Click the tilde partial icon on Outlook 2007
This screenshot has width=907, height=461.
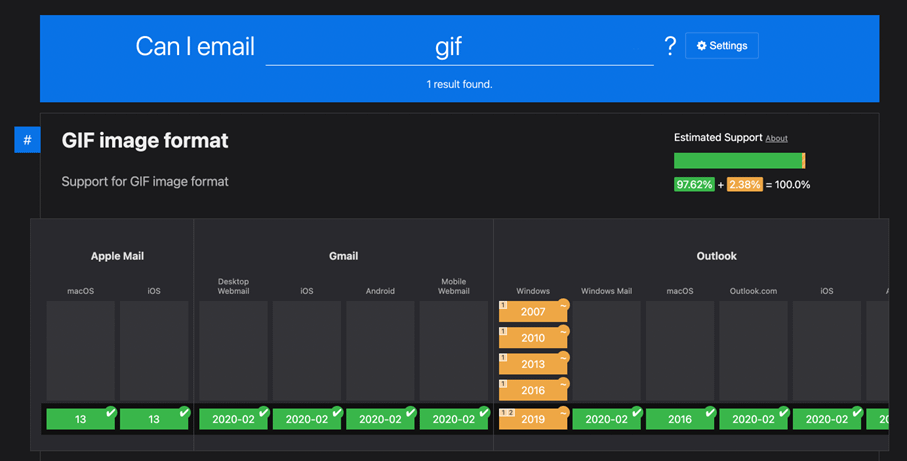(x=563, y=305)
